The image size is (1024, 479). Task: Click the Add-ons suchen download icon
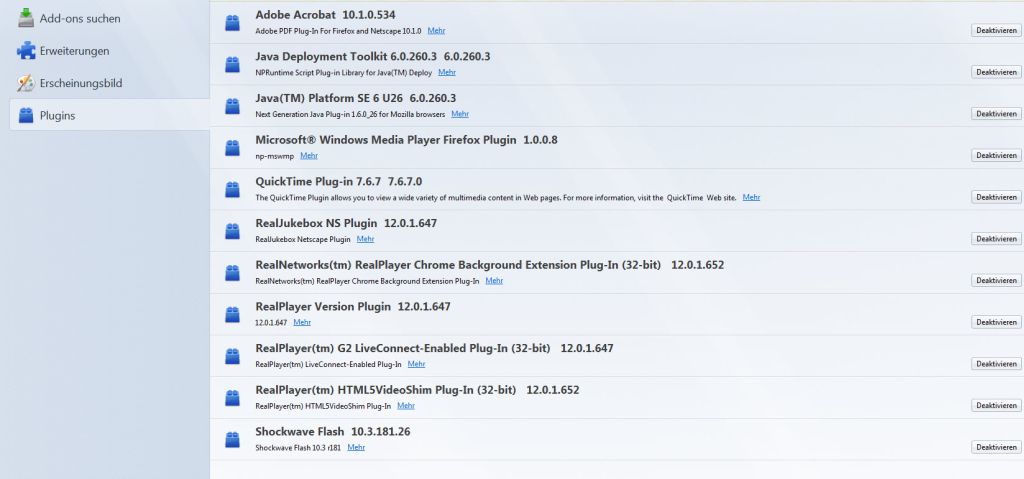26,18
